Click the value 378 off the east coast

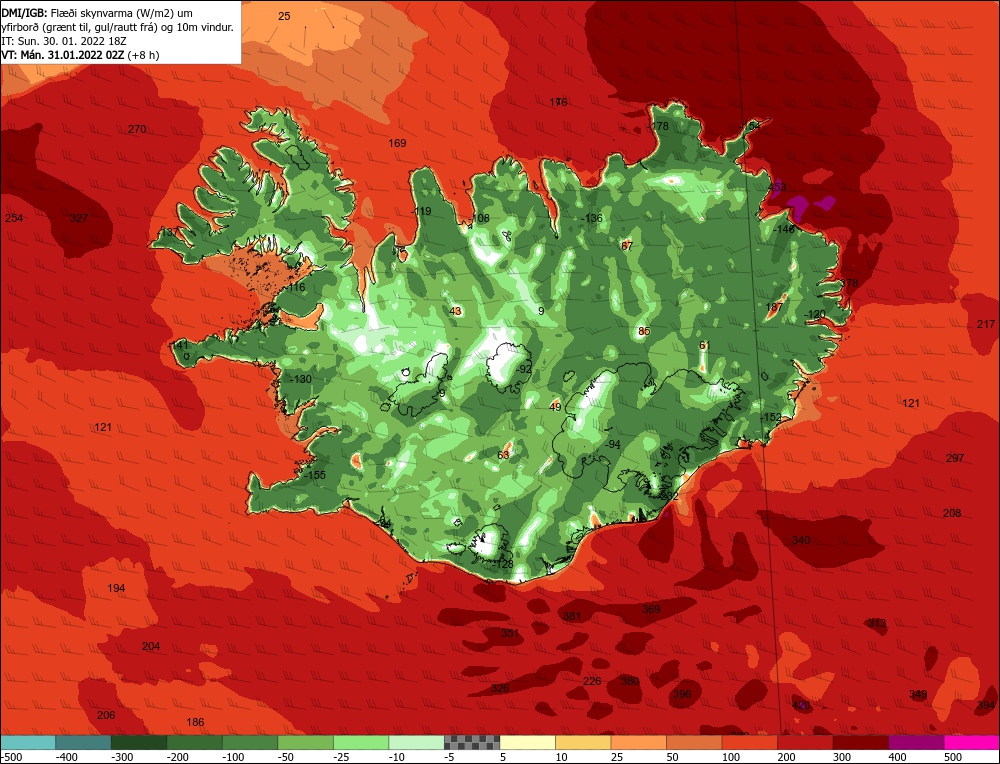click(849, 283)
